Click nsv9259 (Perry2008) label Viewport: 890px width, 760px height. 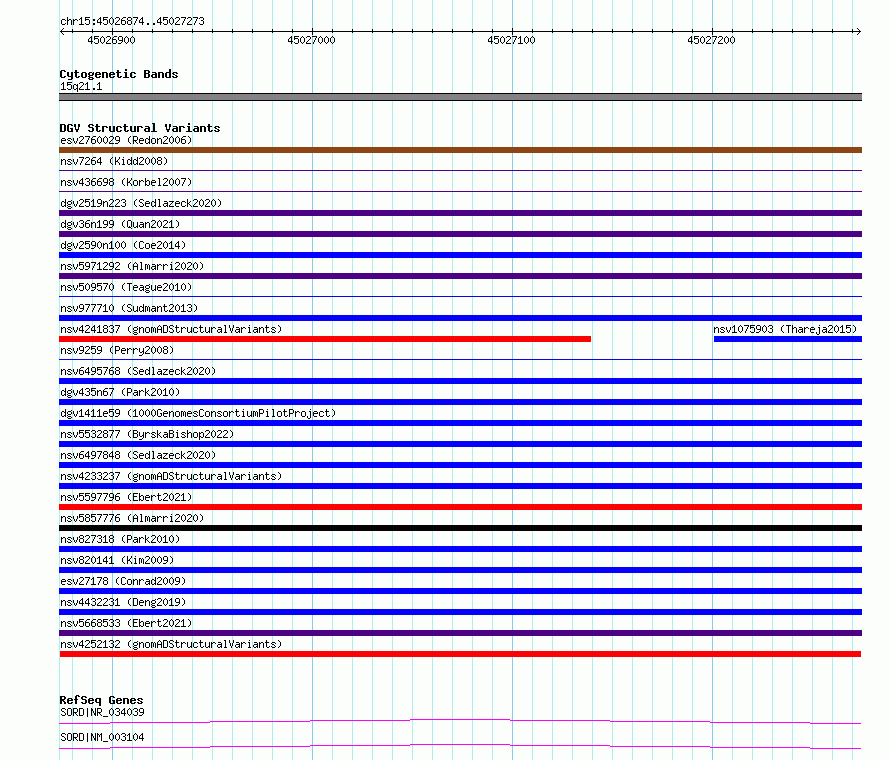(117, 350)
